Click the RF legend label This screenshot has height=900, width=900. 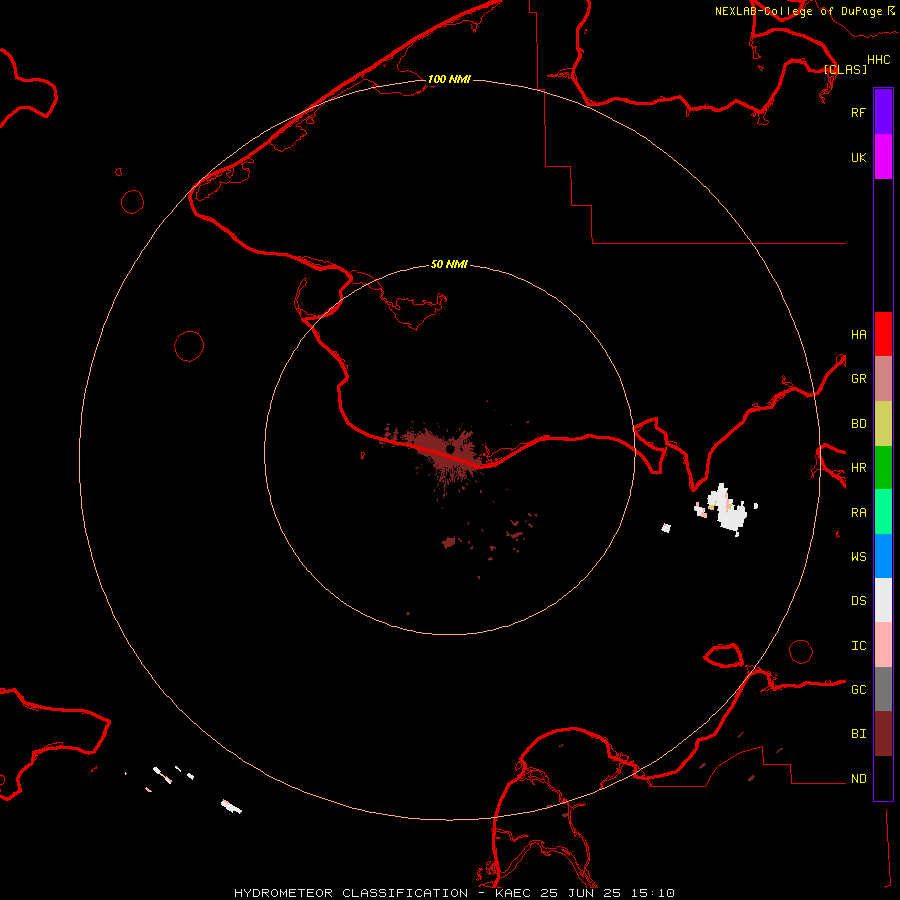click(858, 112)
